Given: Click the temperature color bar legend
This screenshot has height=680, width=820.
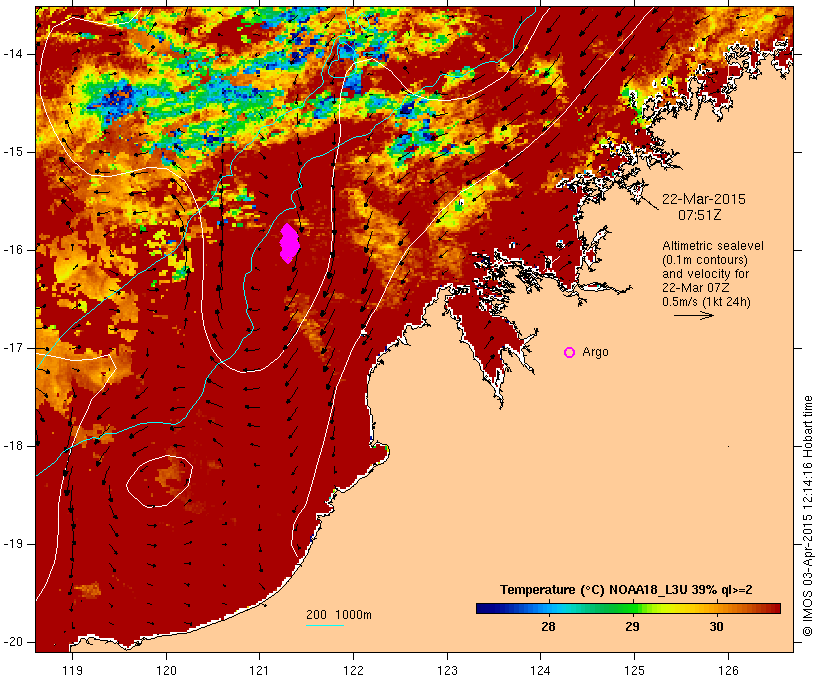Looking at the screenshot, I should 628,608.
